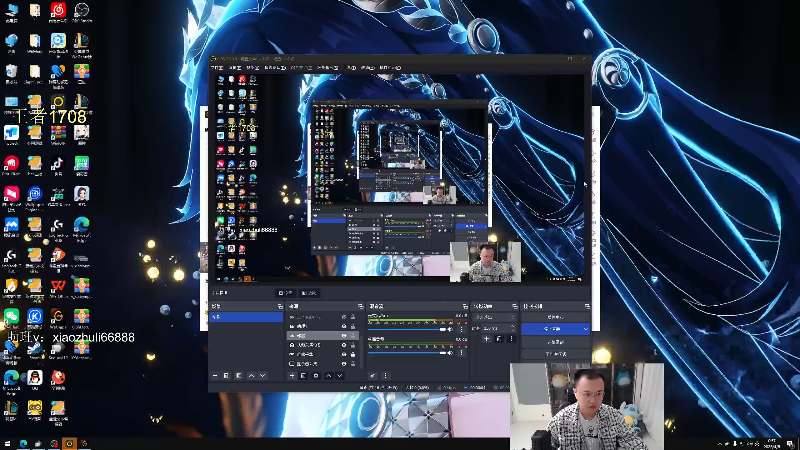Adjust transition duration spinner field
800x450 pixels.
tap(499, 329)
